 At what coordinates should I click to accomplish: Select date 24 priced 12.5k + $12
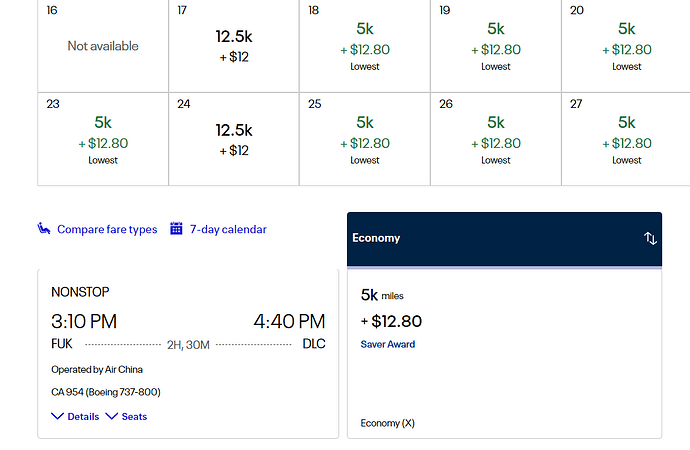click(234, 139)
